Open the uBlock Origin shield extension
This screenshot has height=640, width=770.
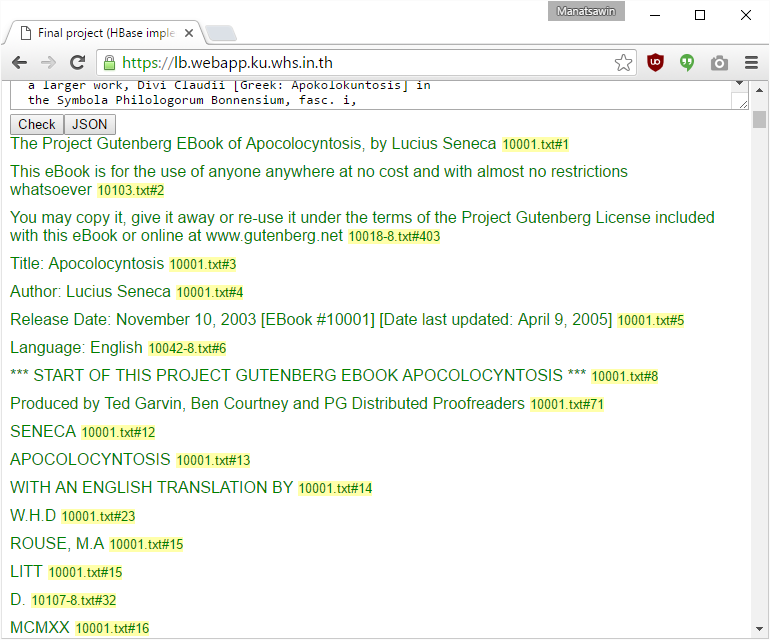tap(655, 63)
